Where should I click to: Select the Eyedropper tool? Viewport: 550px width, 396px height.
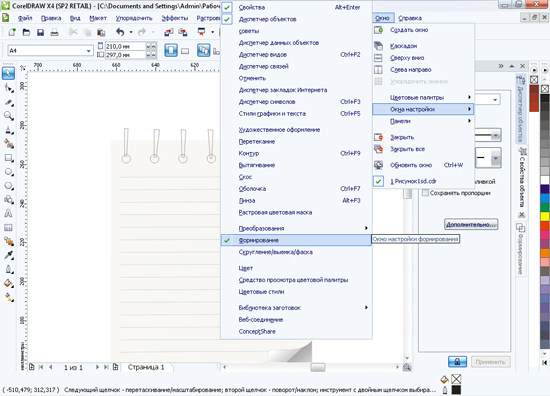pyautogui.click(x=8, y=255)
